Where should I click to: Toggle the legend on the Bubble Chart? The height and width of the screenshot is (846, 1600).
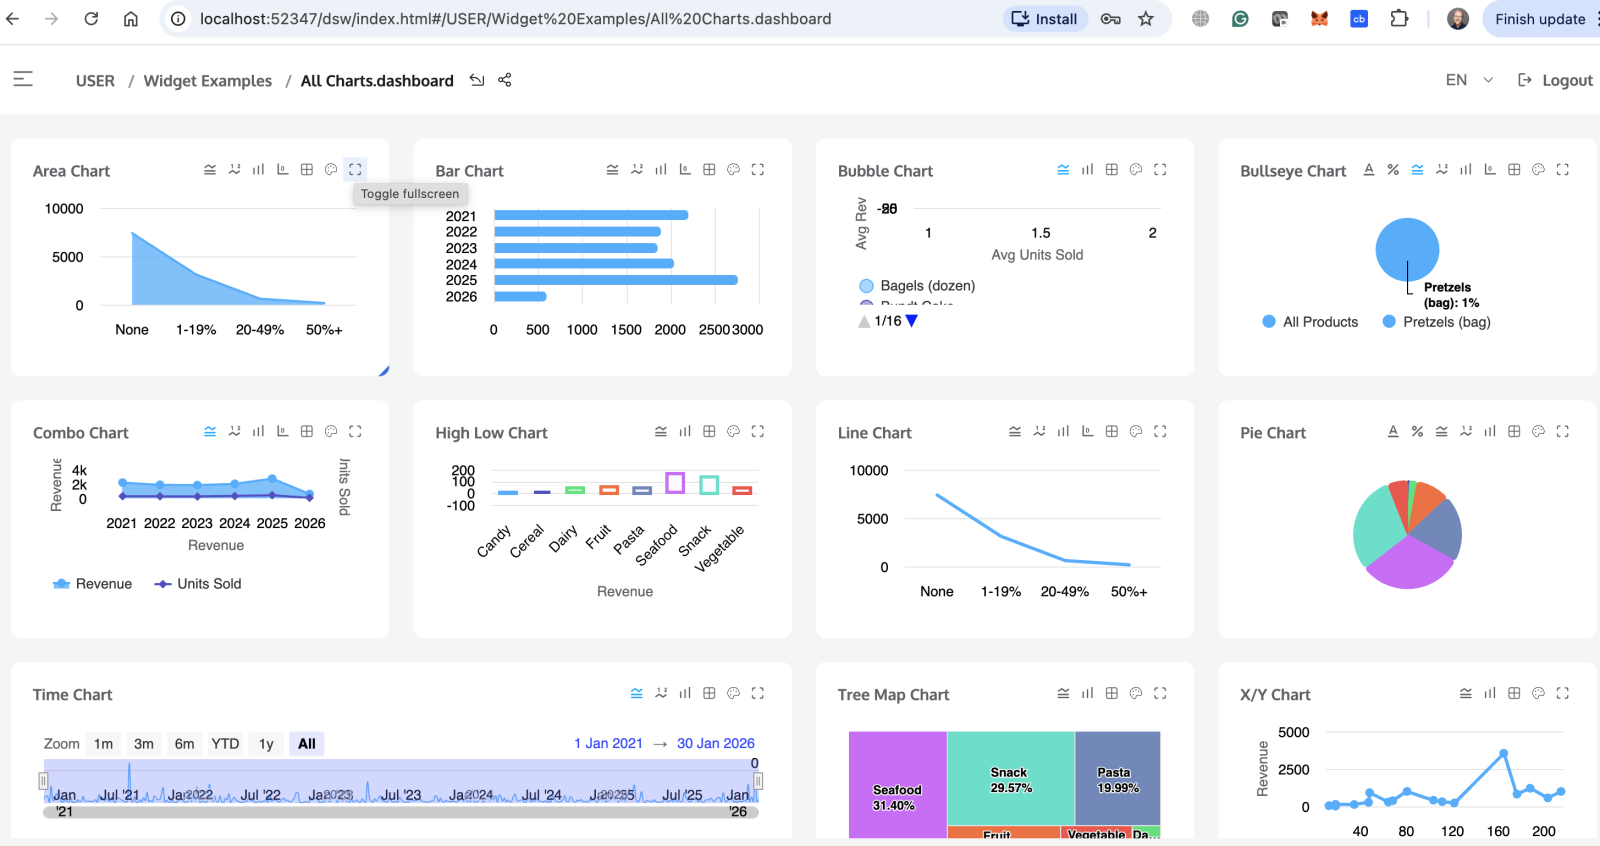[1063, 170]
